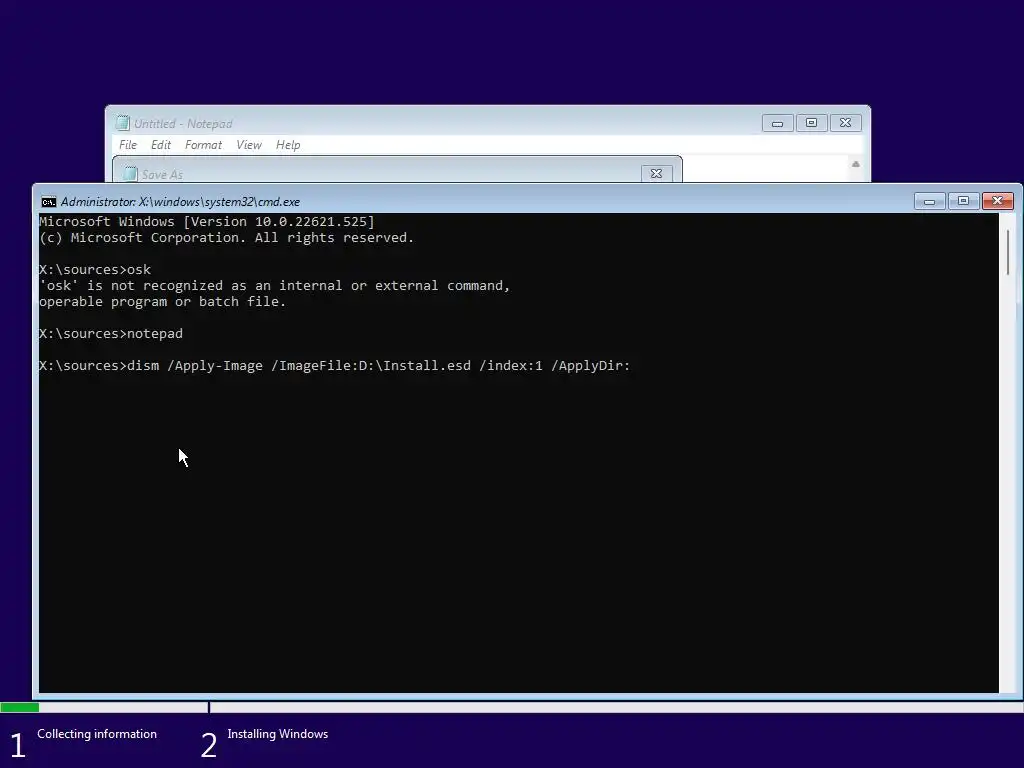
Task: Click Notepad's scroll up arrow
Action: [x=856, y=164]
